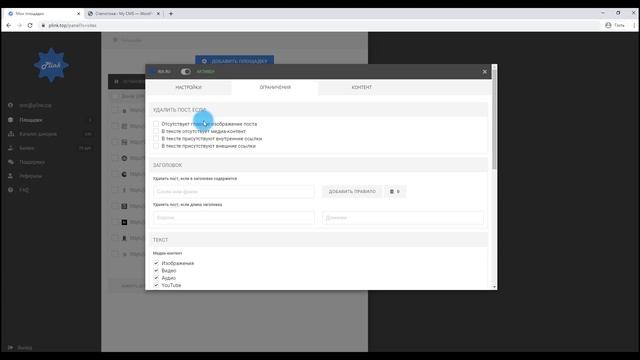640x360 pixels.
Task: Click the Plink star logo
Action: click(x=51, y=65)
